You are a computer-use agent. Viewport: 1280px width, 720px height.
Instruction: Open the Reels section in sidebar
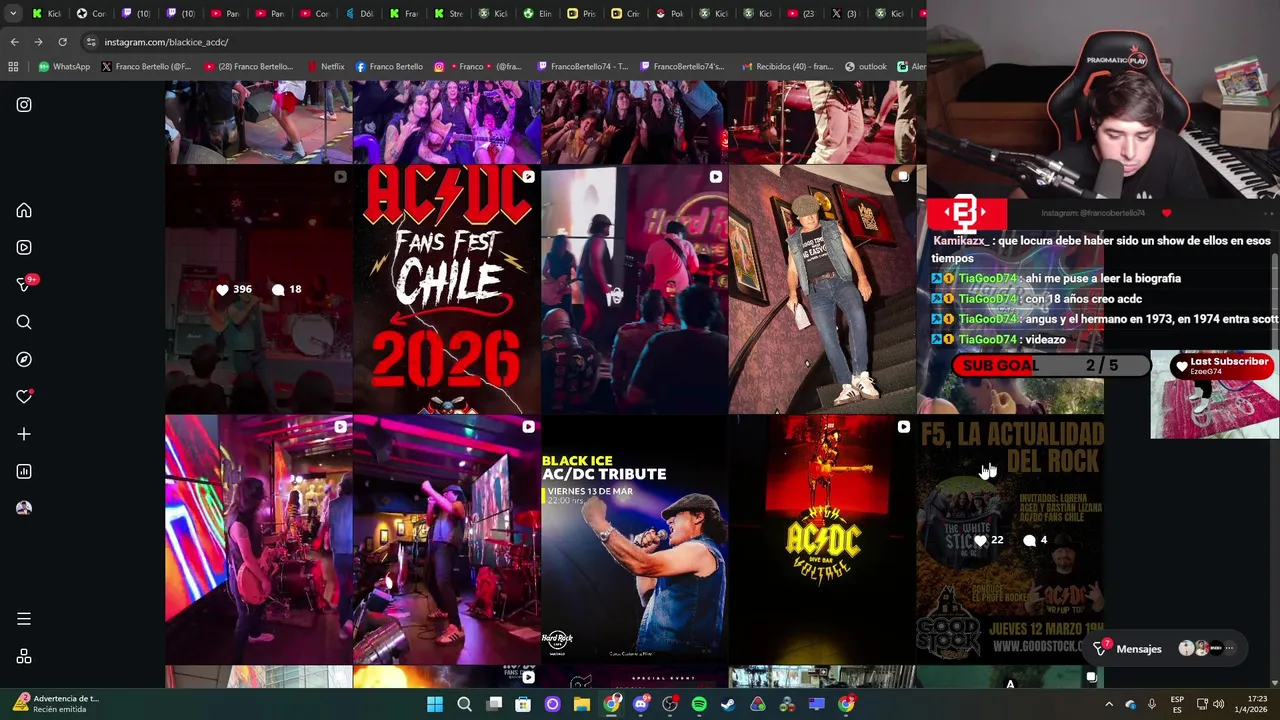click(24, 247)
